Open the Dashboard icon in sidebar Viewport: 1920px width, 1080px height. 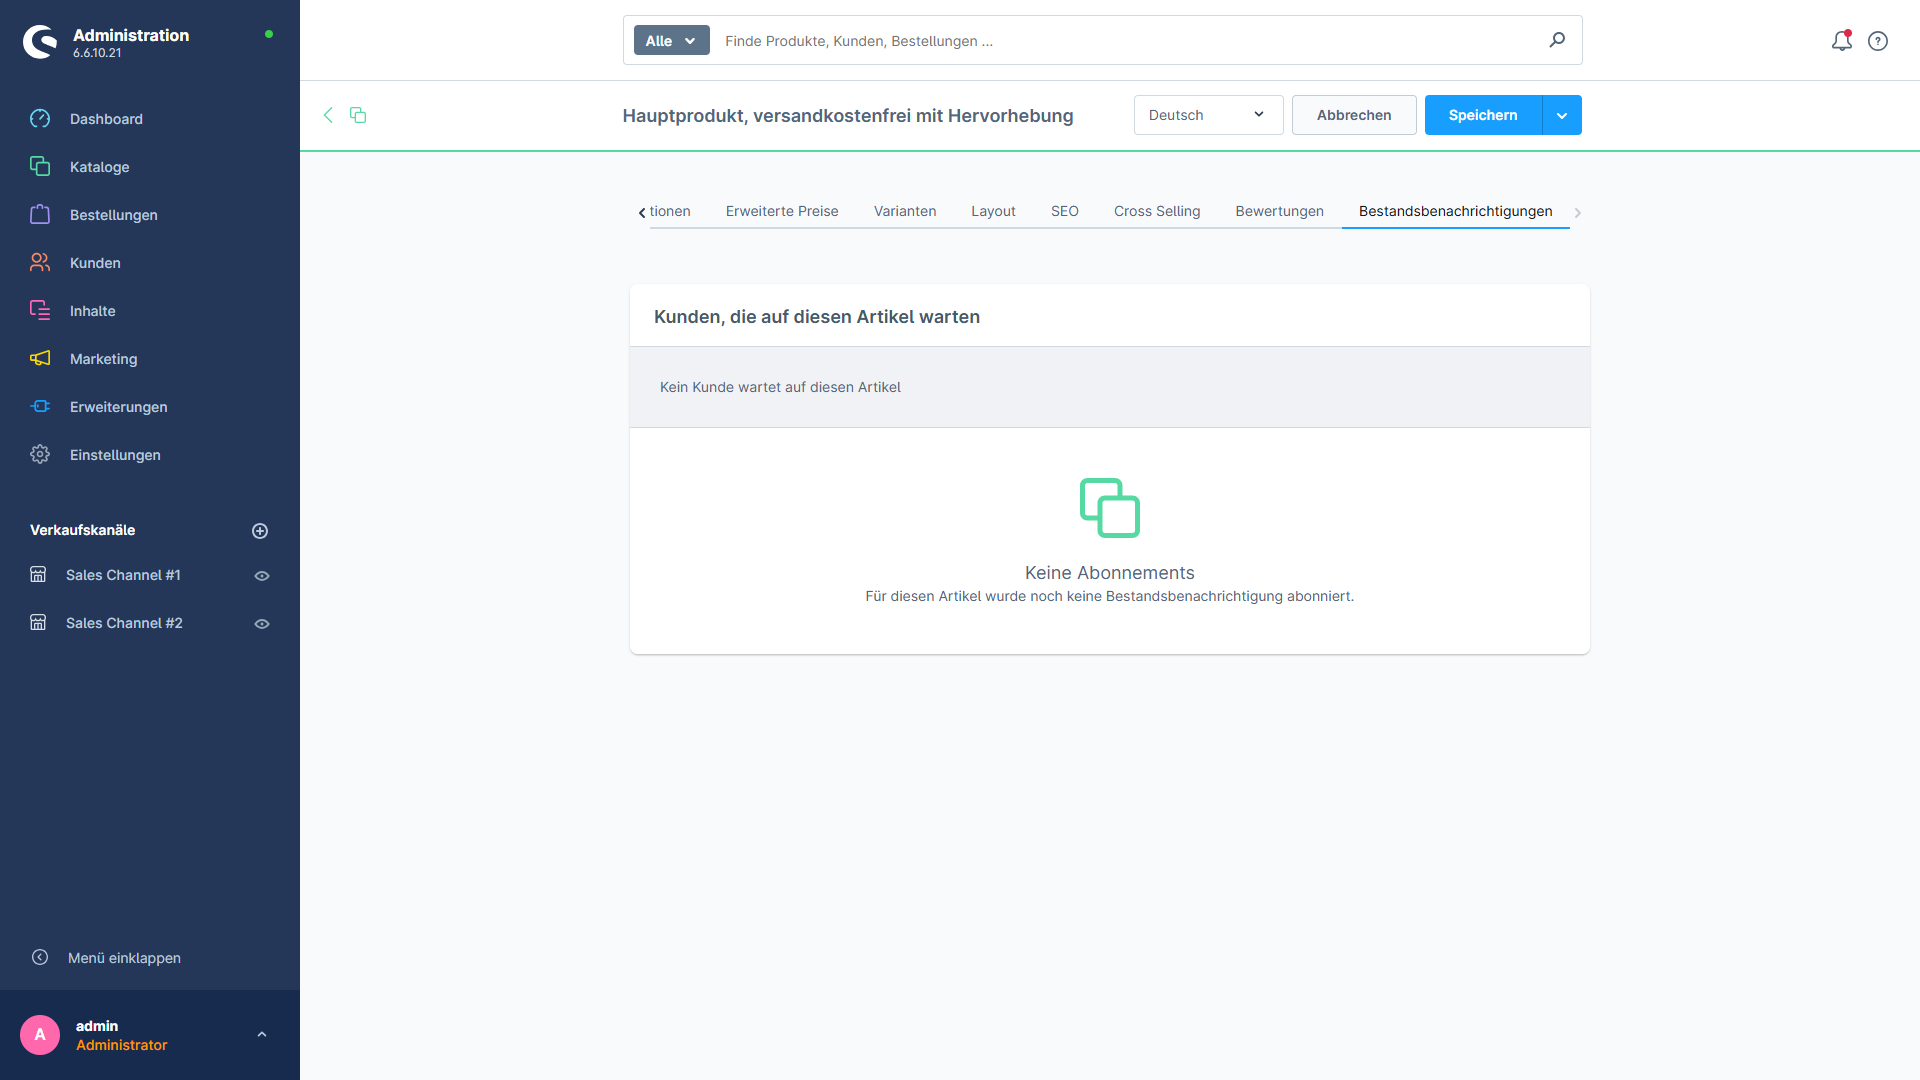[40, 119]
